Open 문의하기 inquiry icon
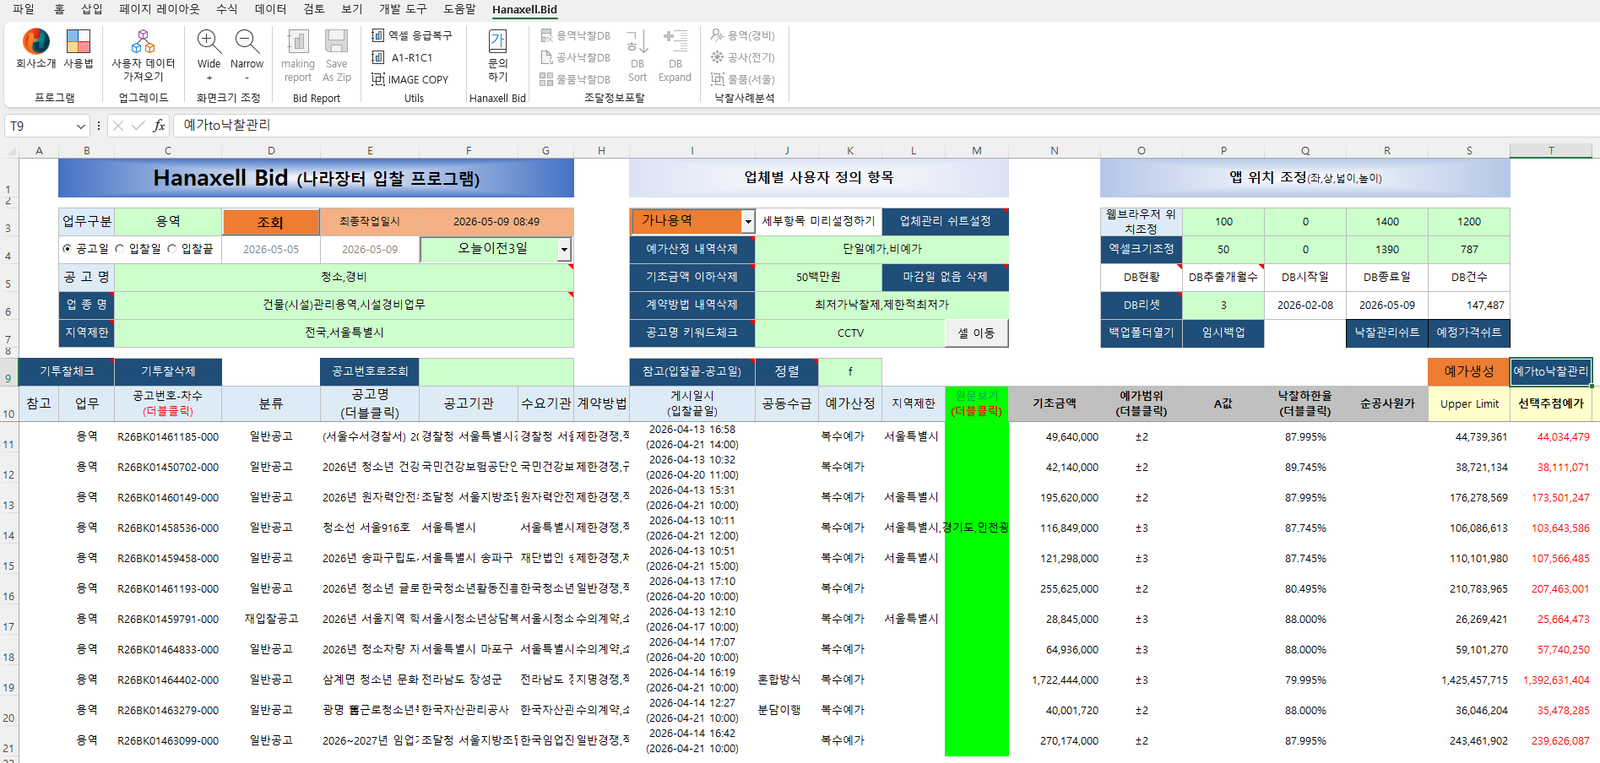Image resolution: width=1600 pixels, height=763 pixels. [497, 55]
